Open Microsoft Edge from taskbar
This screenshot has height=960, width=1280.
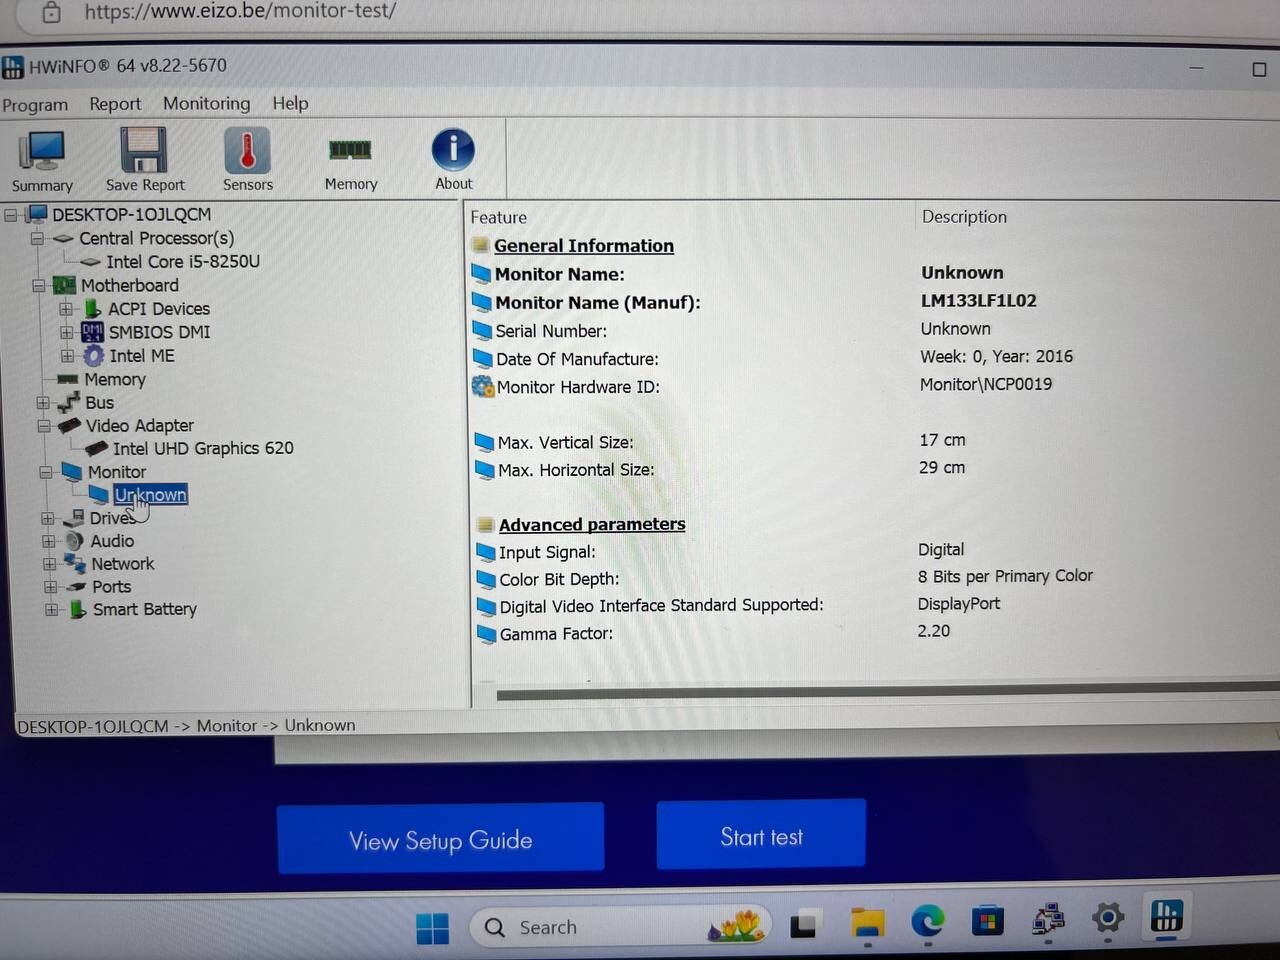coord(927,921)
